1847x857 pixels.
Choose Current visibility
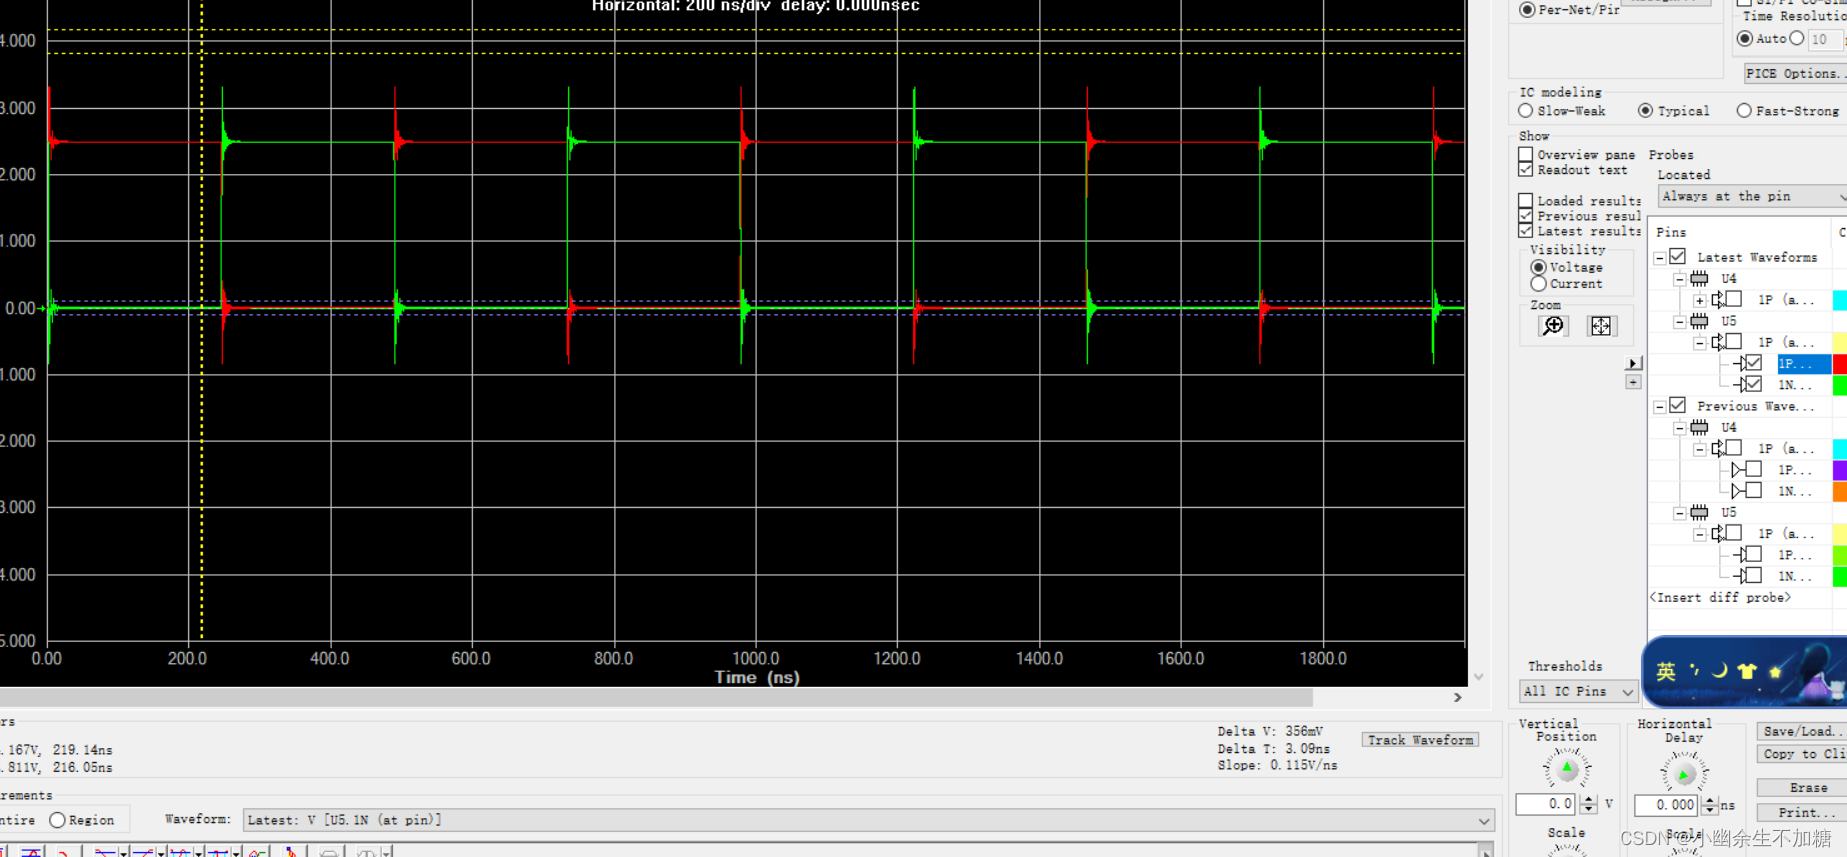1538,284
